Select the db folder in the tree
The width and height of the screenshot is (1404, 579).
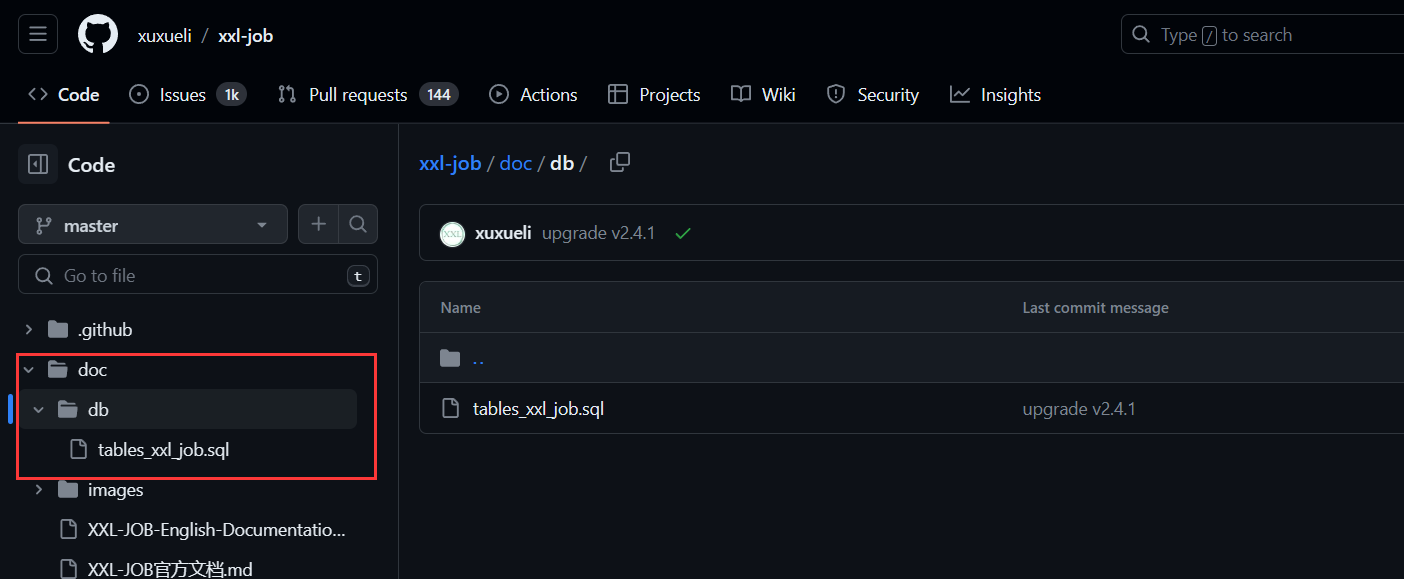click(98, 410)
